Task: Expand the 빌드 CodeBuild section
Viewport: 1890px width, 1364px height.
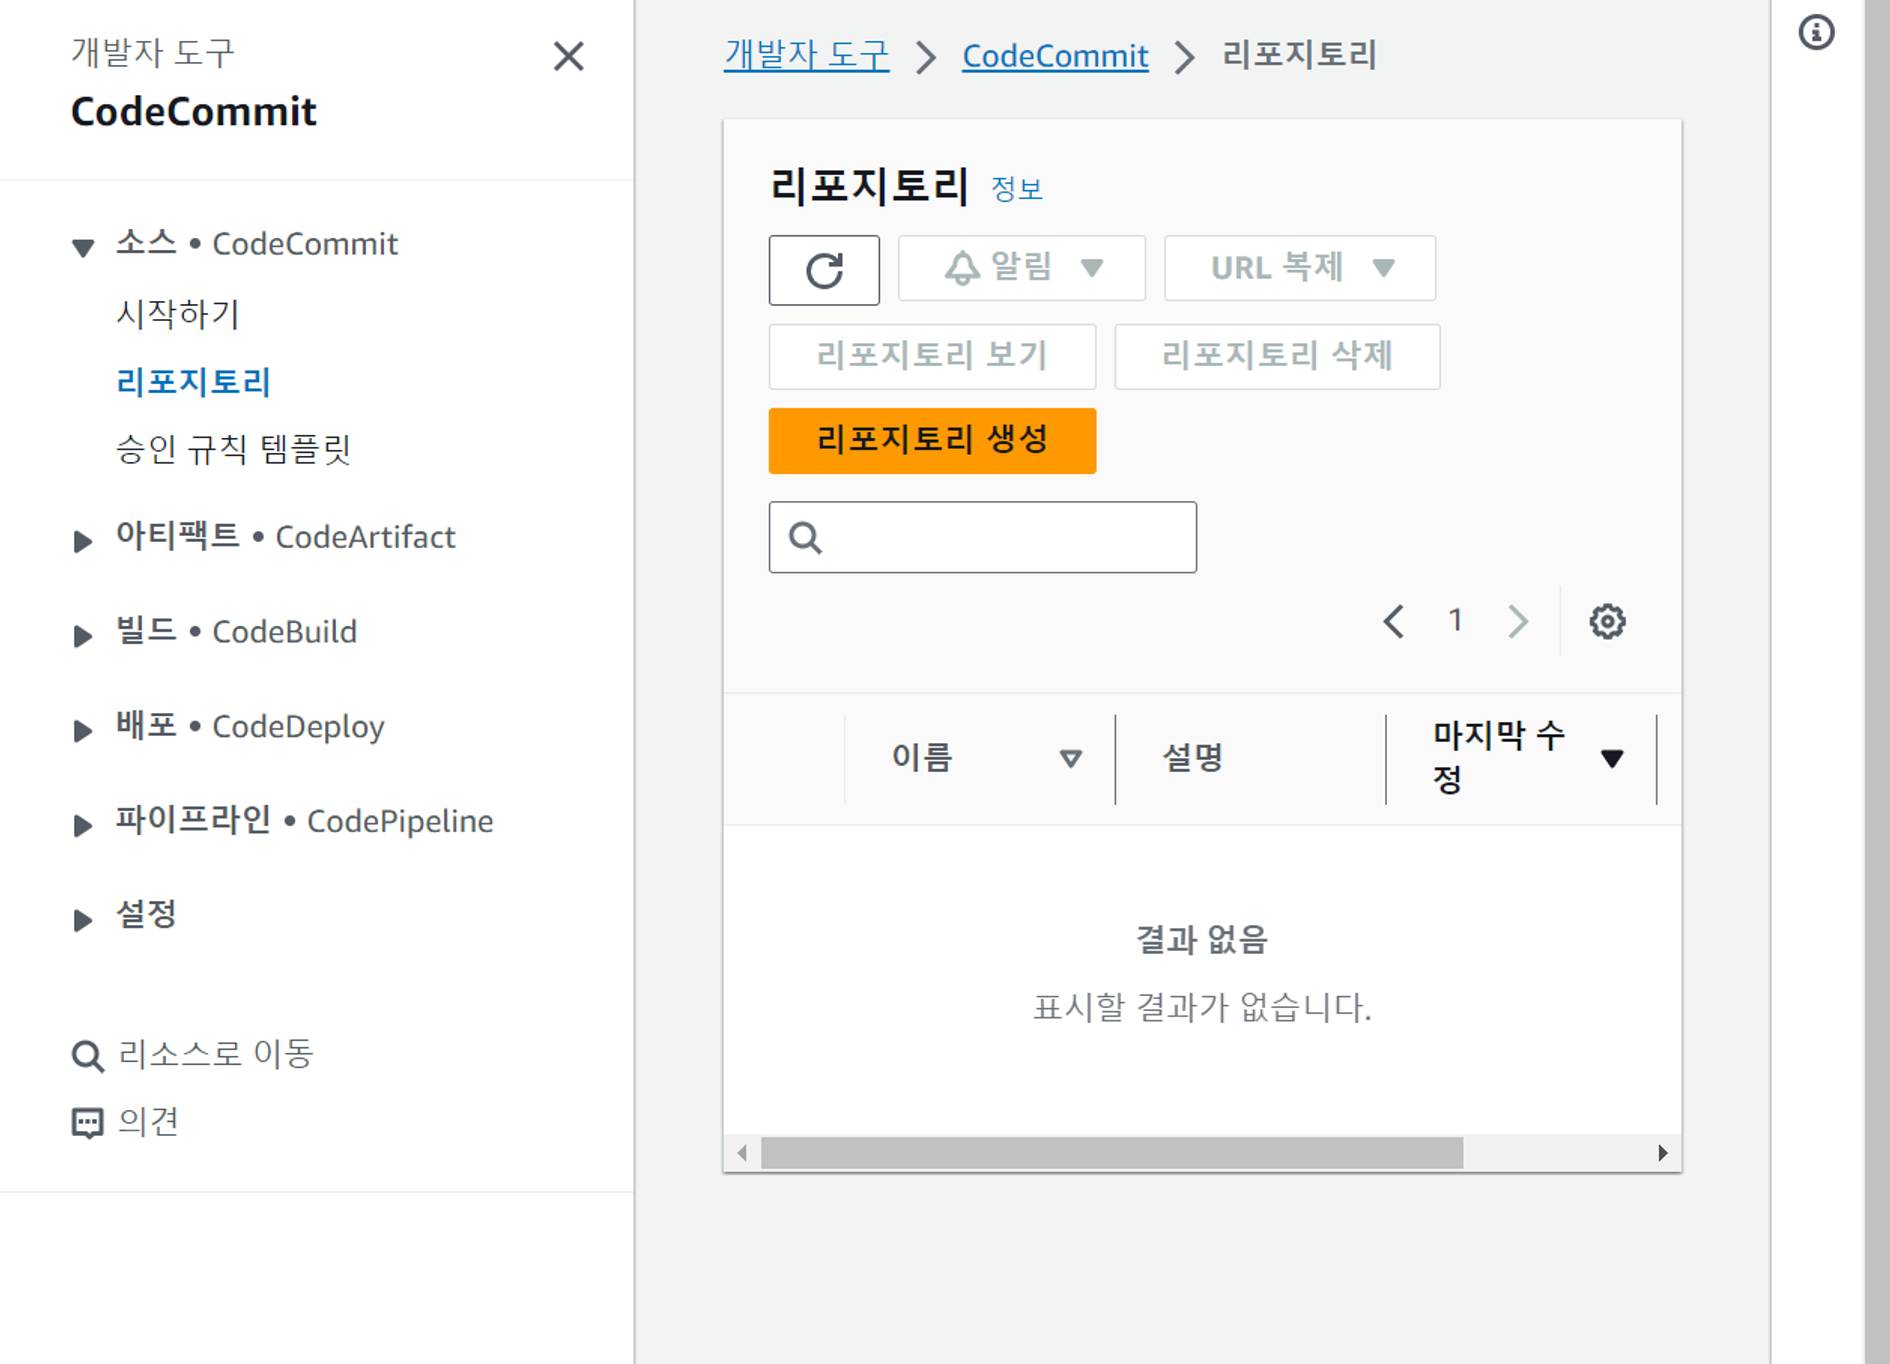Action: tap(83, 635)
